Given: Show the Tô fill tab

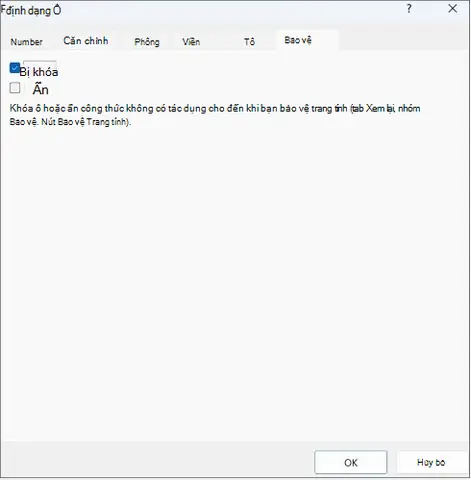Looking at the screenshot, I should pyautogui.click(x=249, y=42).
